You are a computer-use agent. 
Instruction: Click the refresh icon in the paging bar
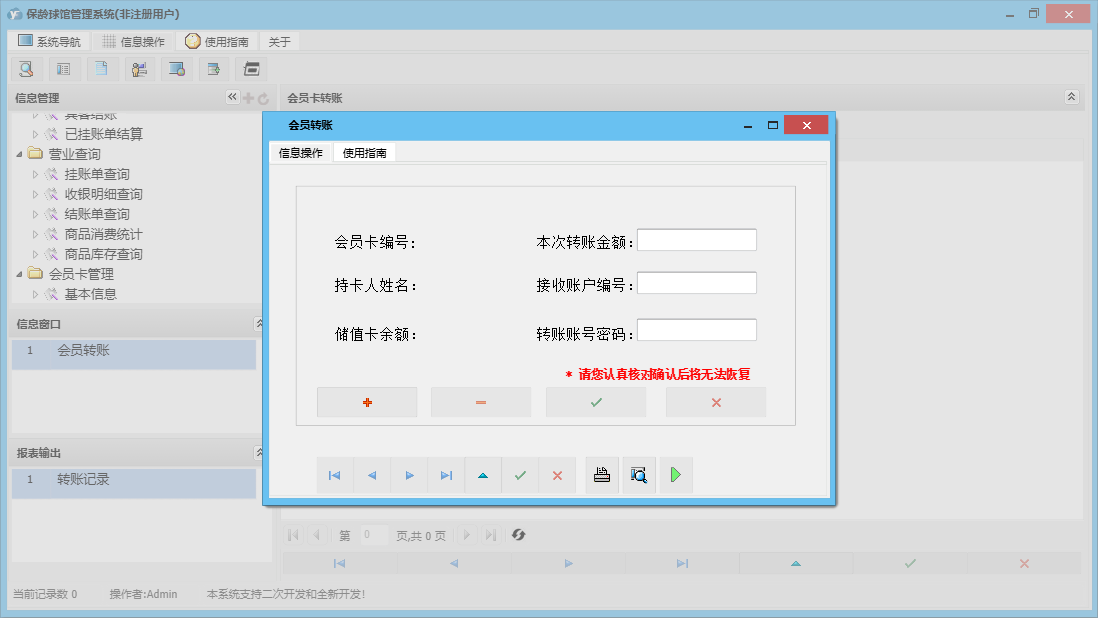(518, 535)
